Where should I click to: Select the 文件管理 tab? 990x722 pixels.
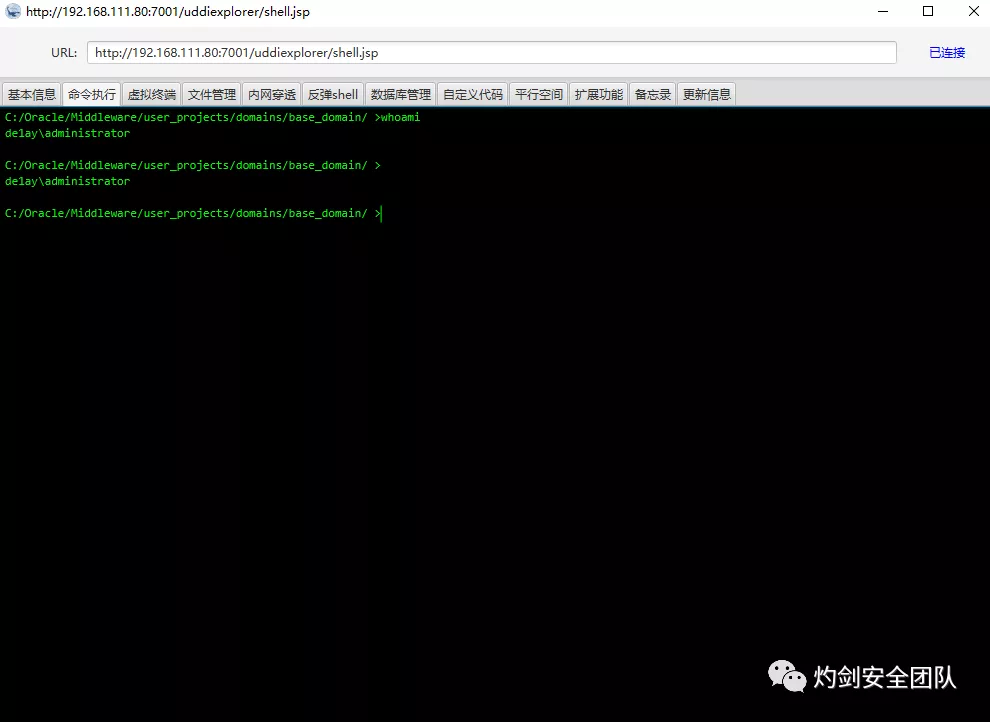pyautogui.click(x=212, y=95)
